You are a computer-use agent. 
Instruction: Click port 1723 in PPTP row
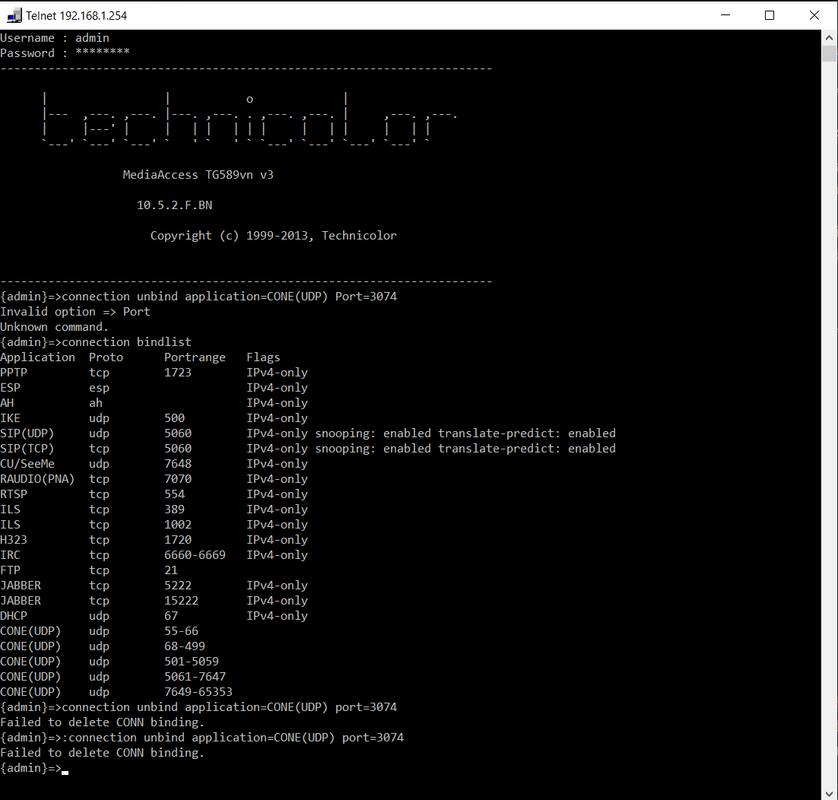(x=177, y=372)
